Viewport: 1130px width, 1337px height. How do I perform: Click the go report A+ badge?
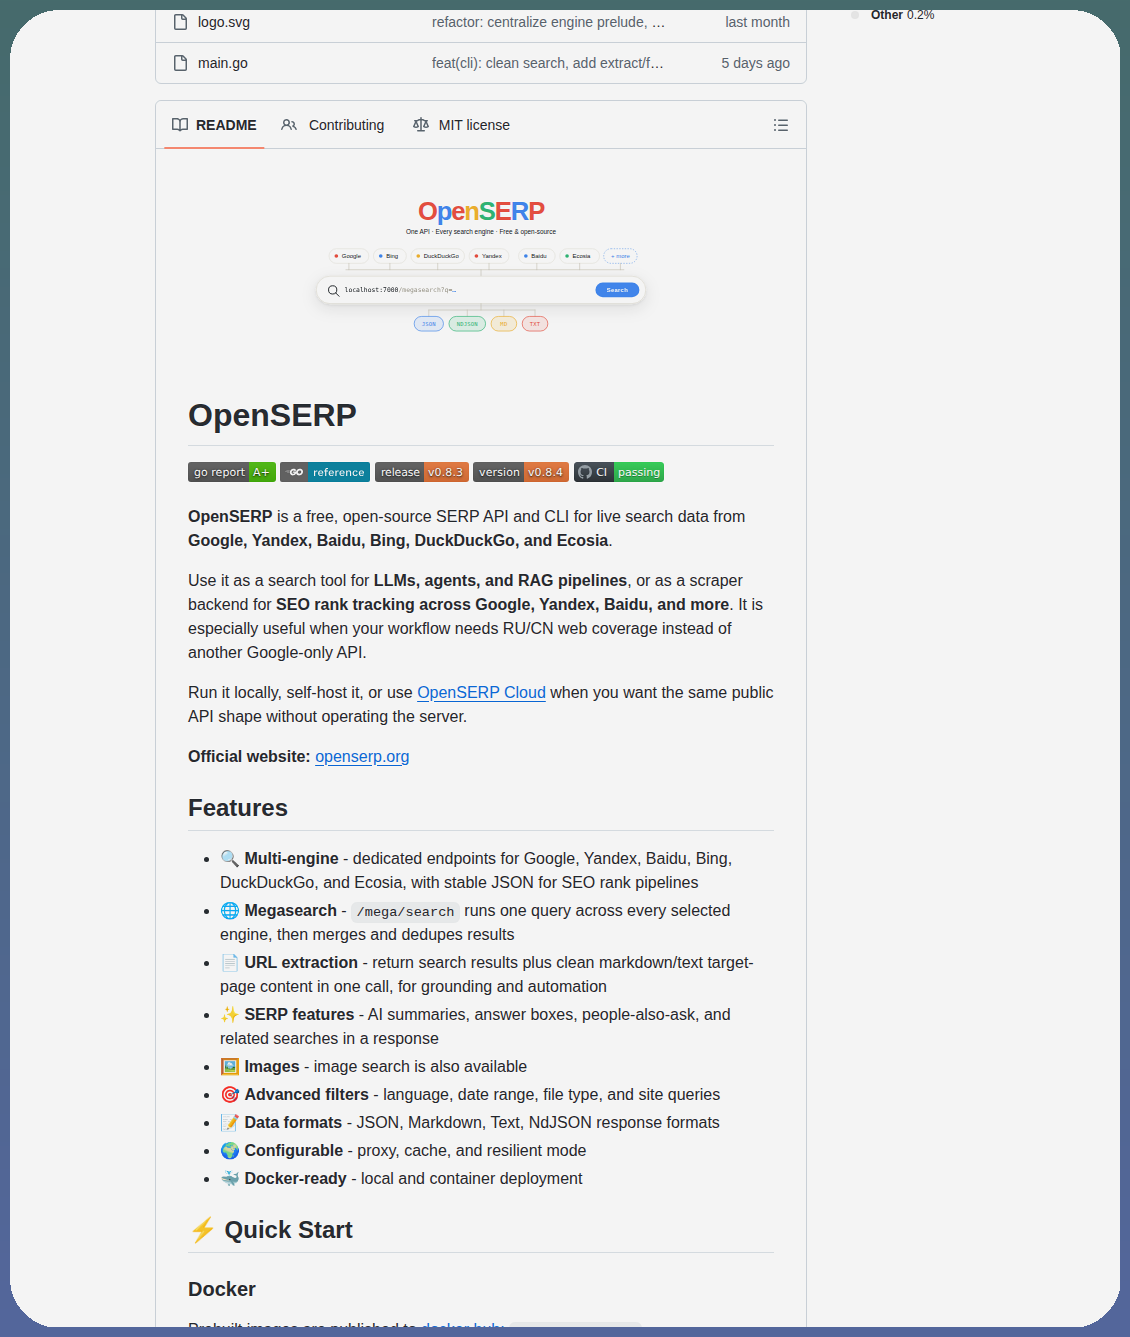(232, 472)
